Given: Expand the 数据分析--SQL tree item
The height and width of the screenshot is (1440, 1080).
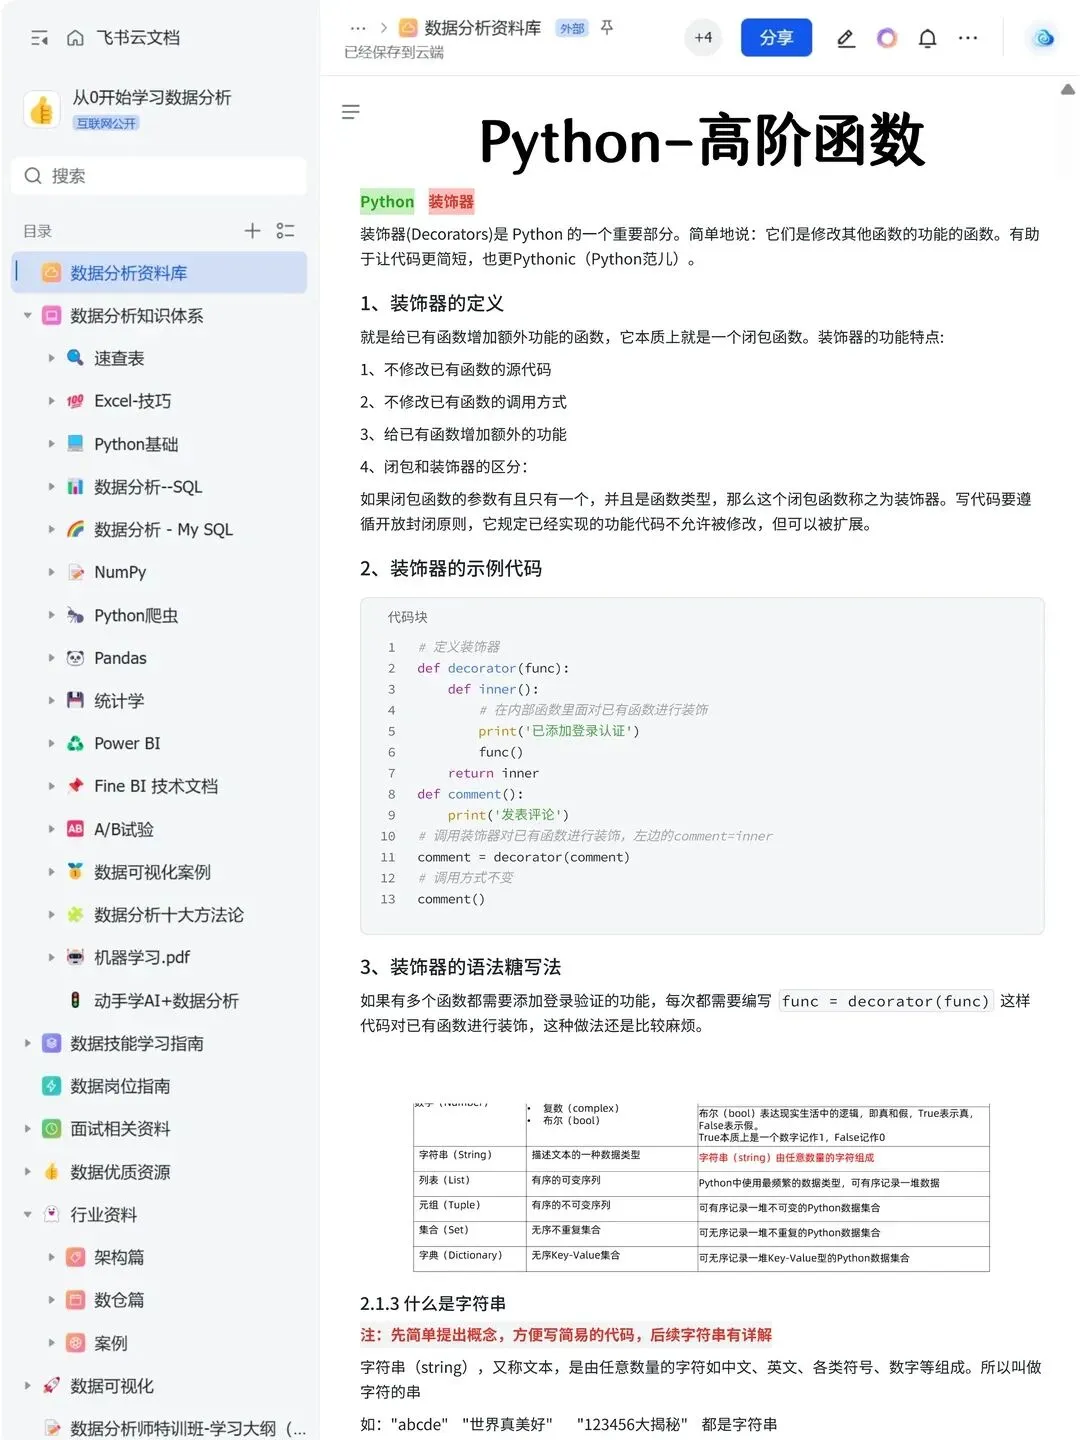Looking at the screenshot, I should click(51, 487).
